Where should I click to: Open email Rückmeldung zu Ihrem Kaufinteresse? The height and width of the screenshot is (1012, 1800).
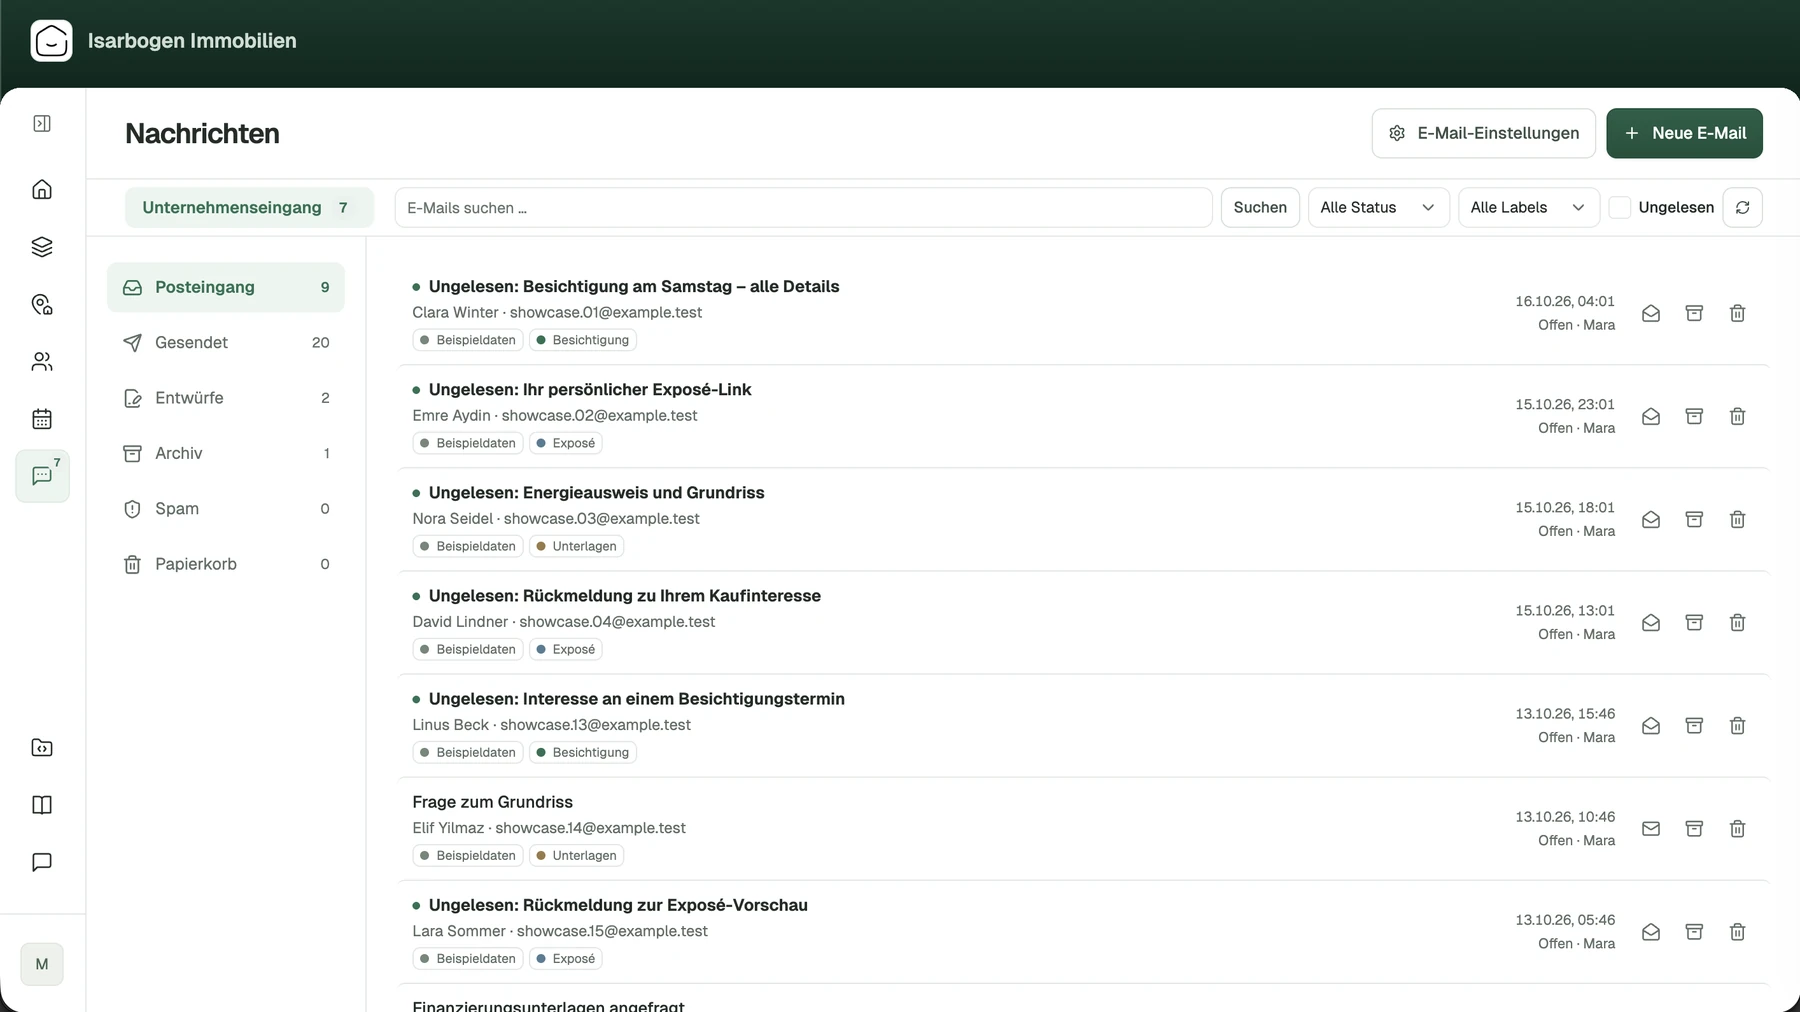coord(625,595)
